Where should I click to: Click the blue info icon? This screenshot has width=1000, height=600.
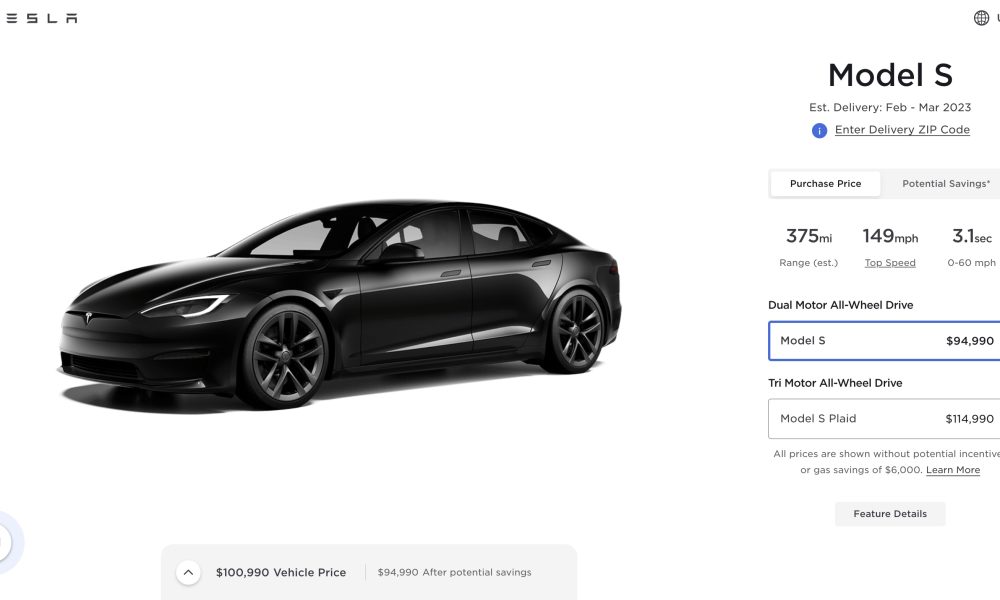click(x=819, y=131)
